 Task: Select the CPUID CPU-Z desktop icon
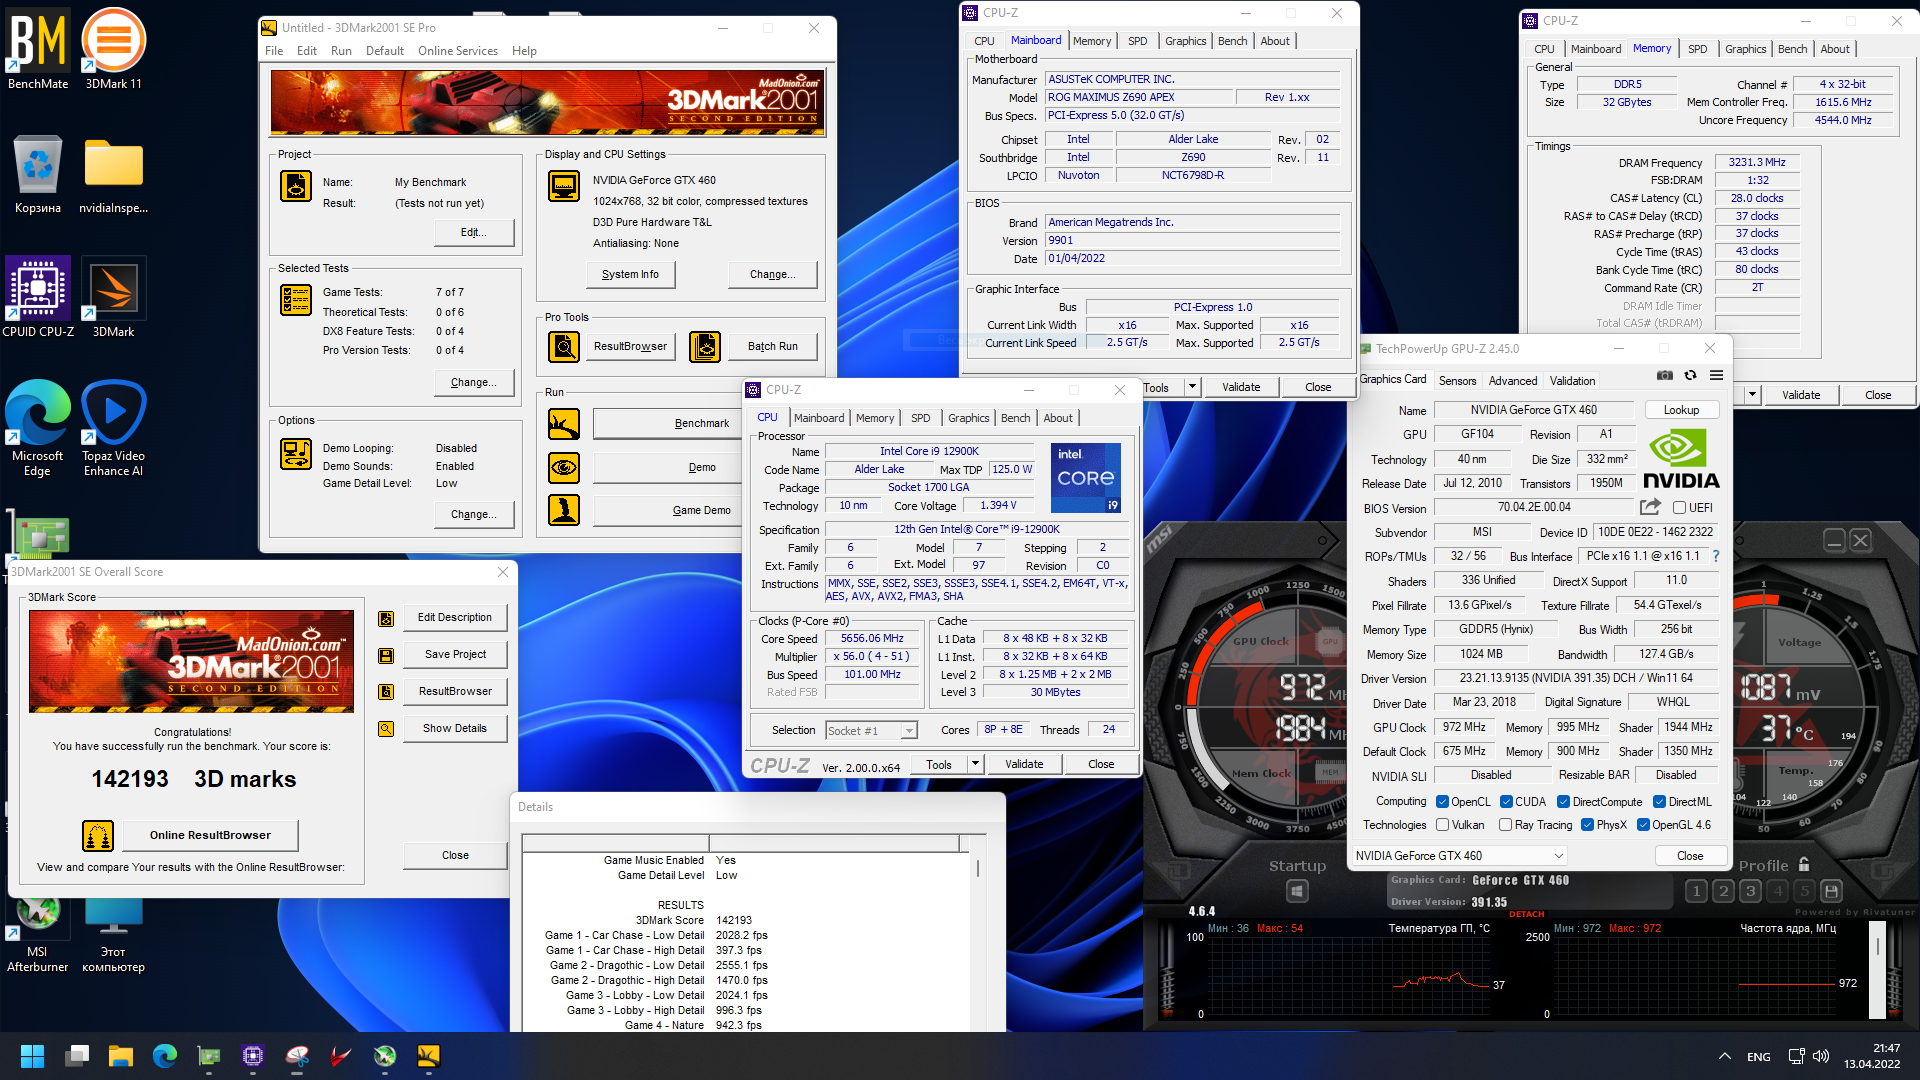click(x=38, y=296)
